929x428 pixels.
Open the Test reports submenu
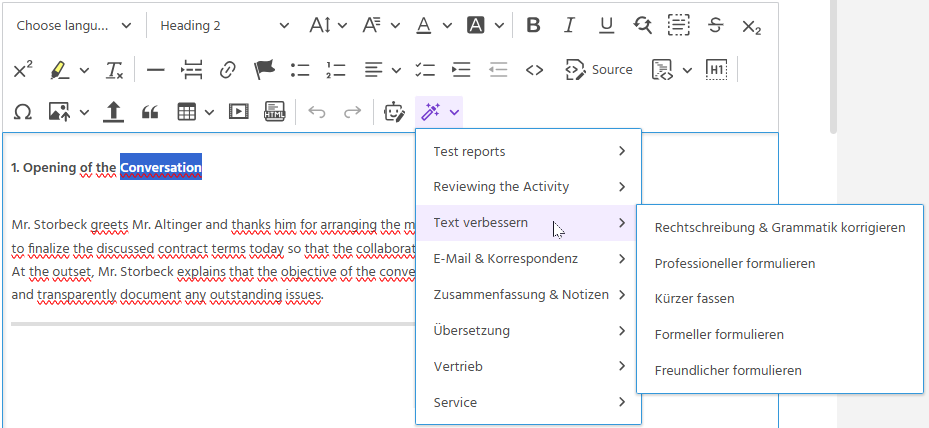tap(528, 151)
